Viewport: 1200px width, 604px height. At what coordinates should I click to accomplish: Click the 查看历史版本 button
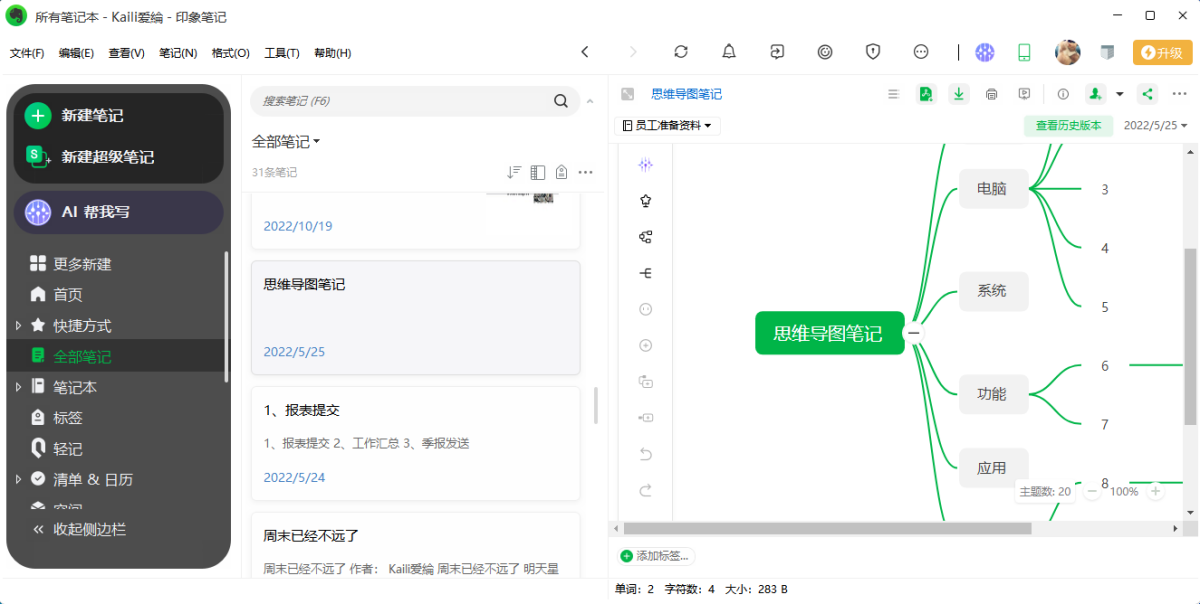click(x=1068, y=126)
